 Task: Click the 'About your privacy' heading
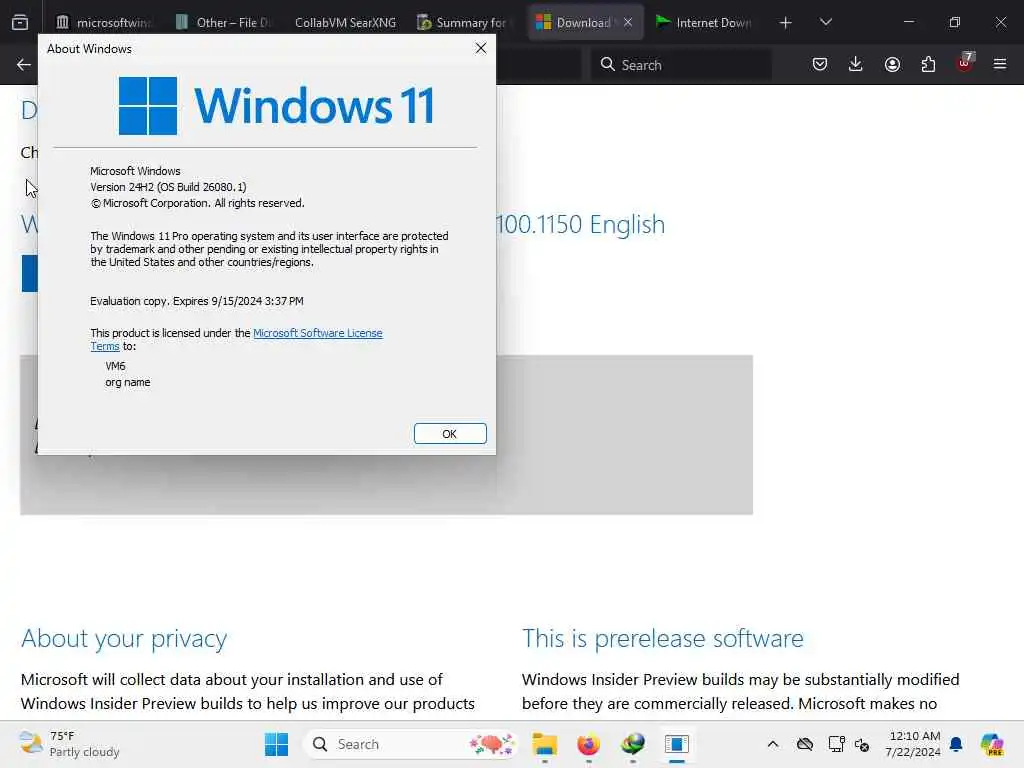tap(124, 638)
